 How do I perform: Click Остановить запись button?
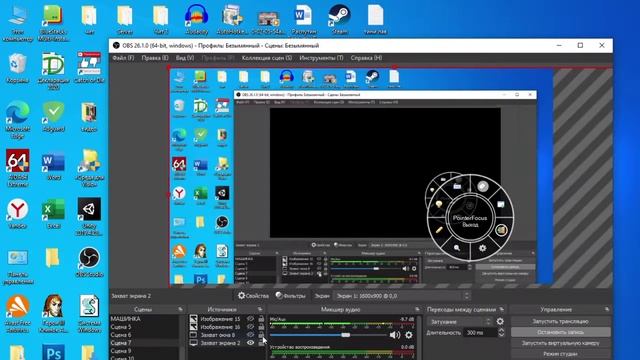(560, 332)
